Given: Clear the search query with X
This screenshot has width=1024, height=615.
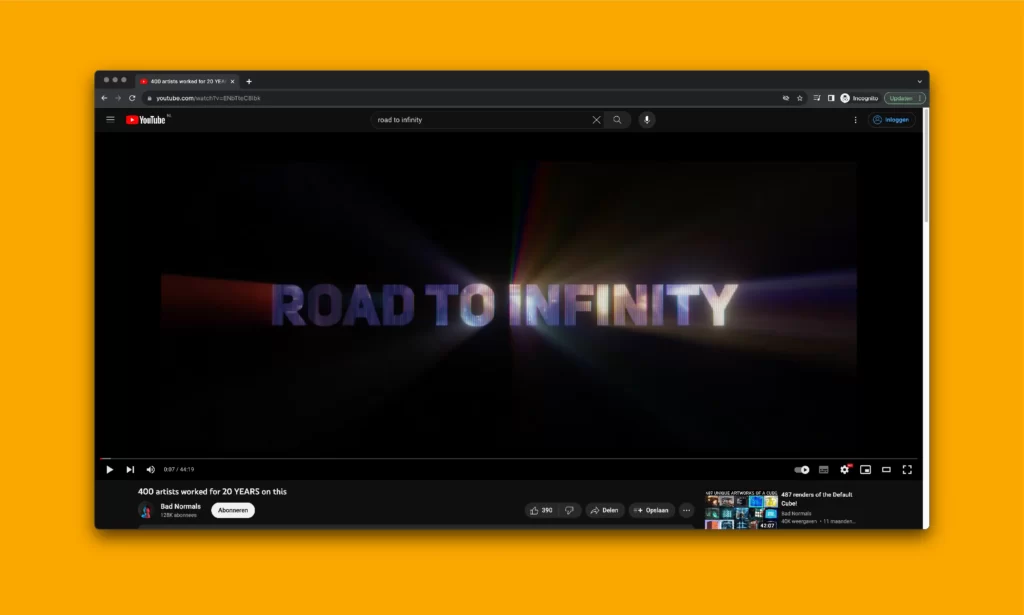Looking at the screenshot, I should [596, 119].
